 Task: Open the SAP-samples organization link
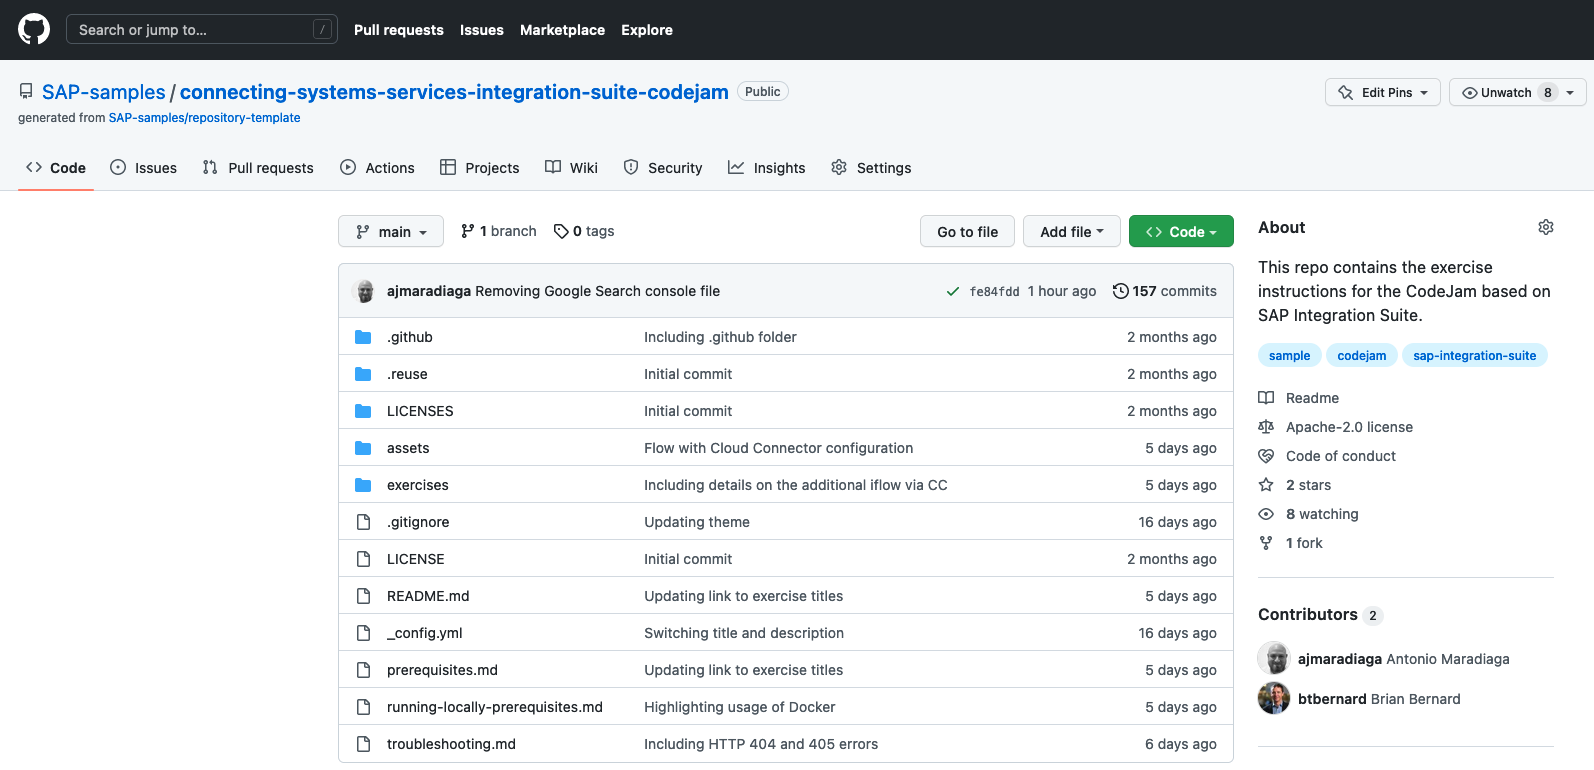(104, 92)
